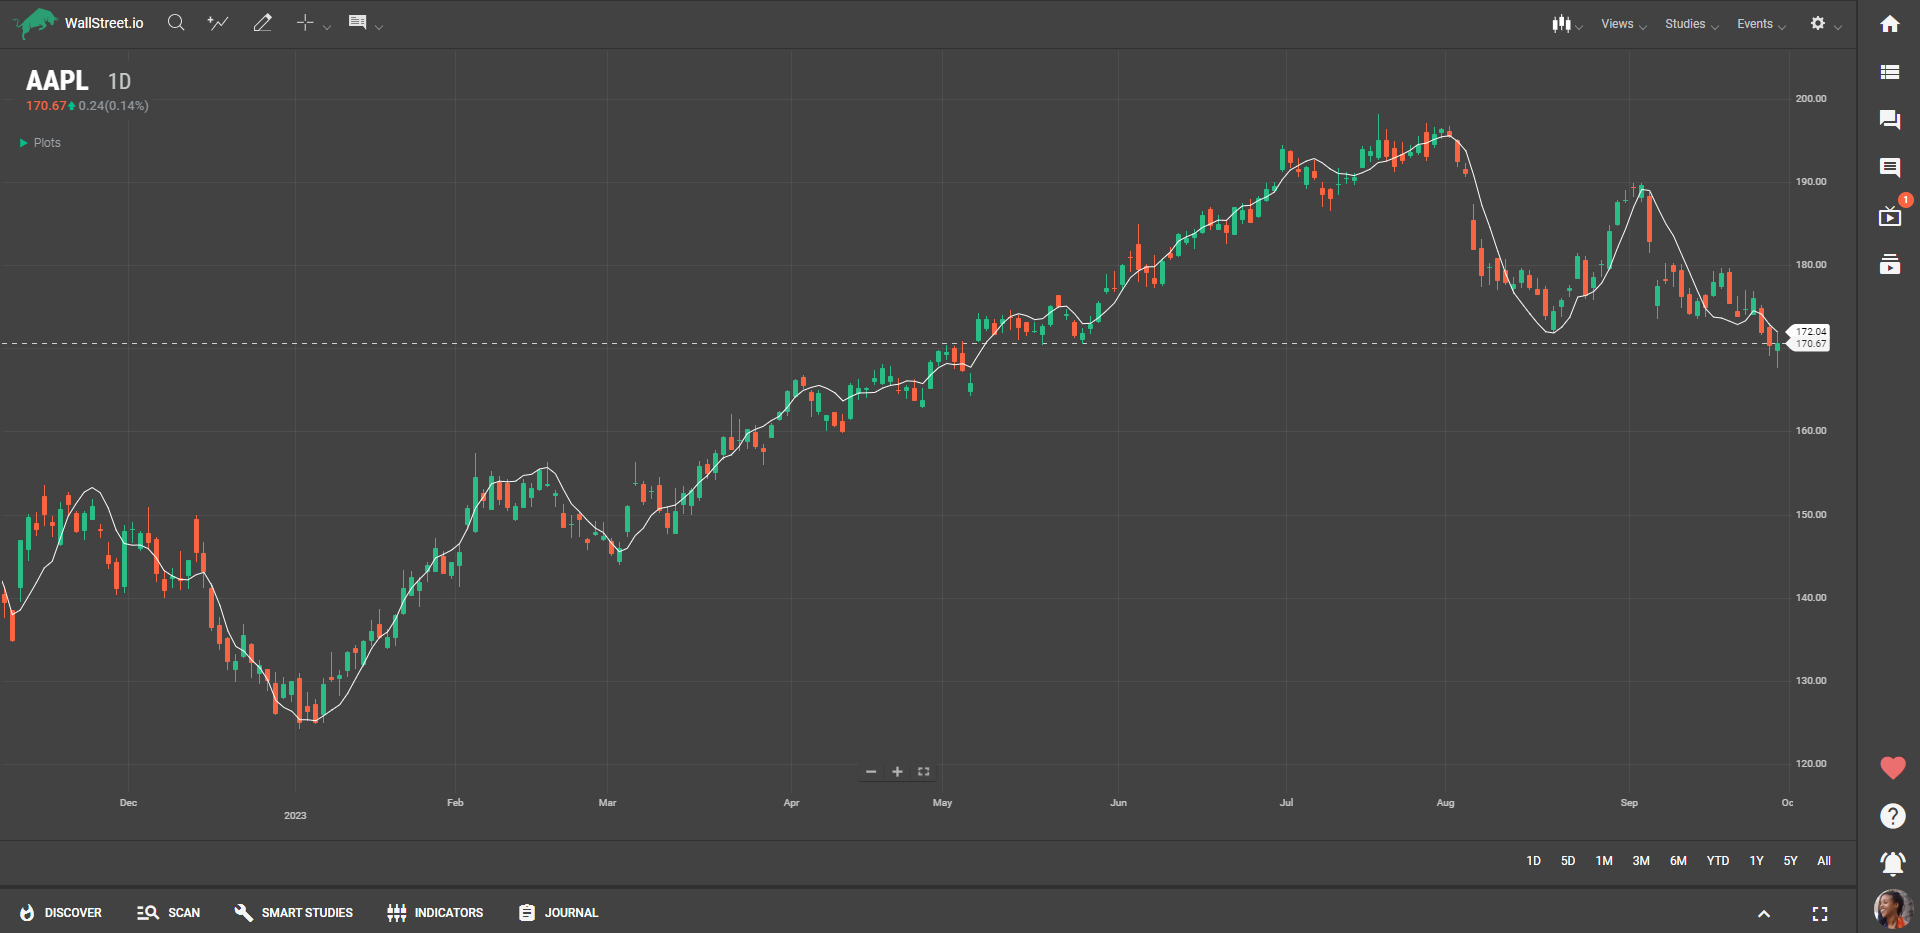Open the user profile avatar
The height and width of the screenshot is (933, 1920).
coord(1893,909)
